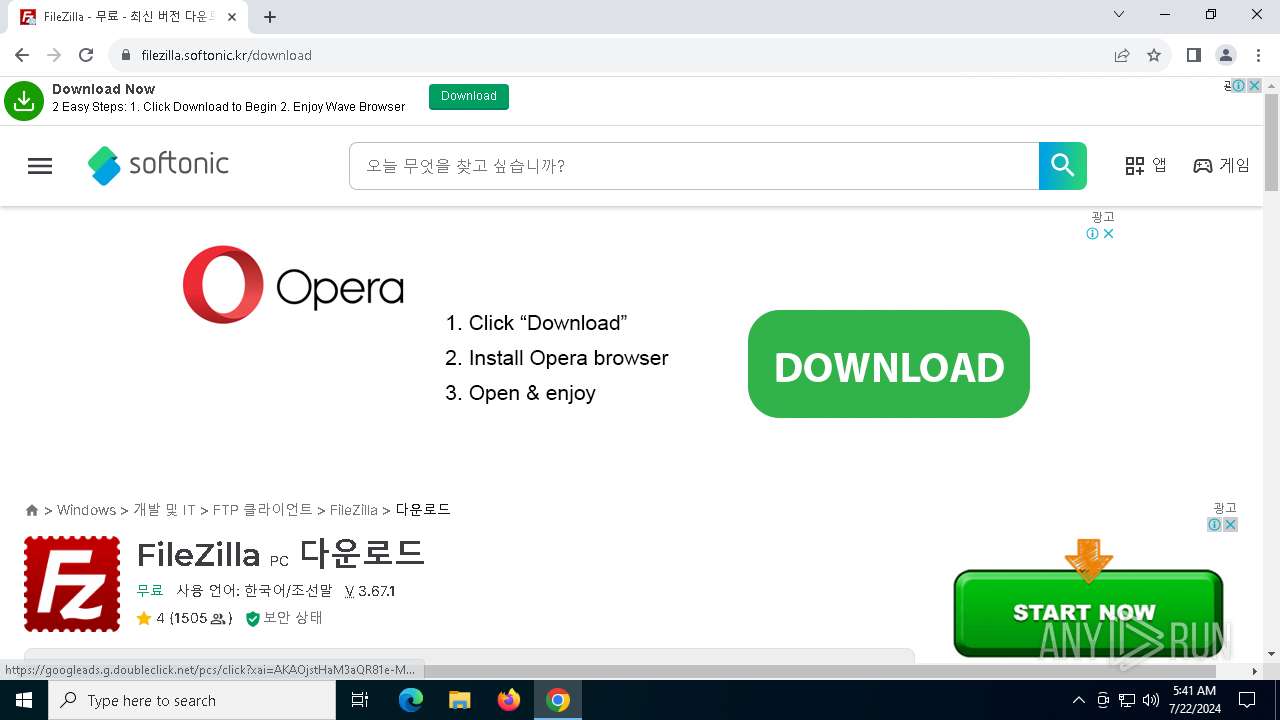Viewport: 1280px width, 720px height.
Task: Select the FileZilla tab
Action: pyautogui.click(x=128, y=17)
